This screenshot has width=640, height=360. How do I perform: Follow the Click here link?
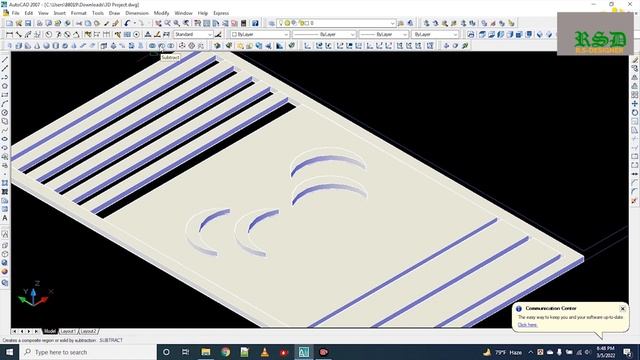click(x=527, y=325)
